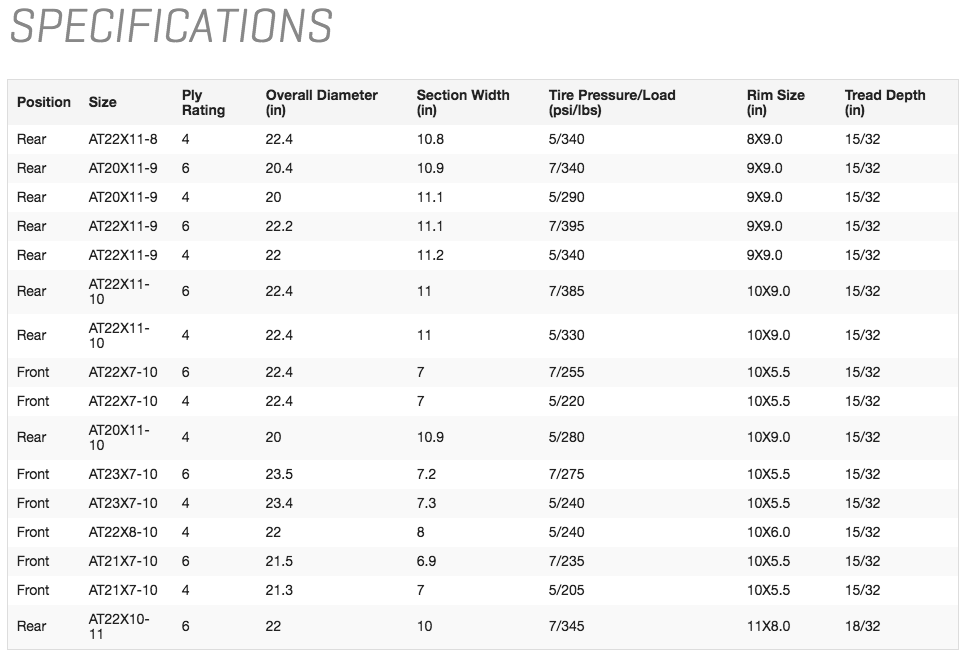965x655 pixels.
Task: Click the Tread Depth column header
Action: (x=885, y=102)
